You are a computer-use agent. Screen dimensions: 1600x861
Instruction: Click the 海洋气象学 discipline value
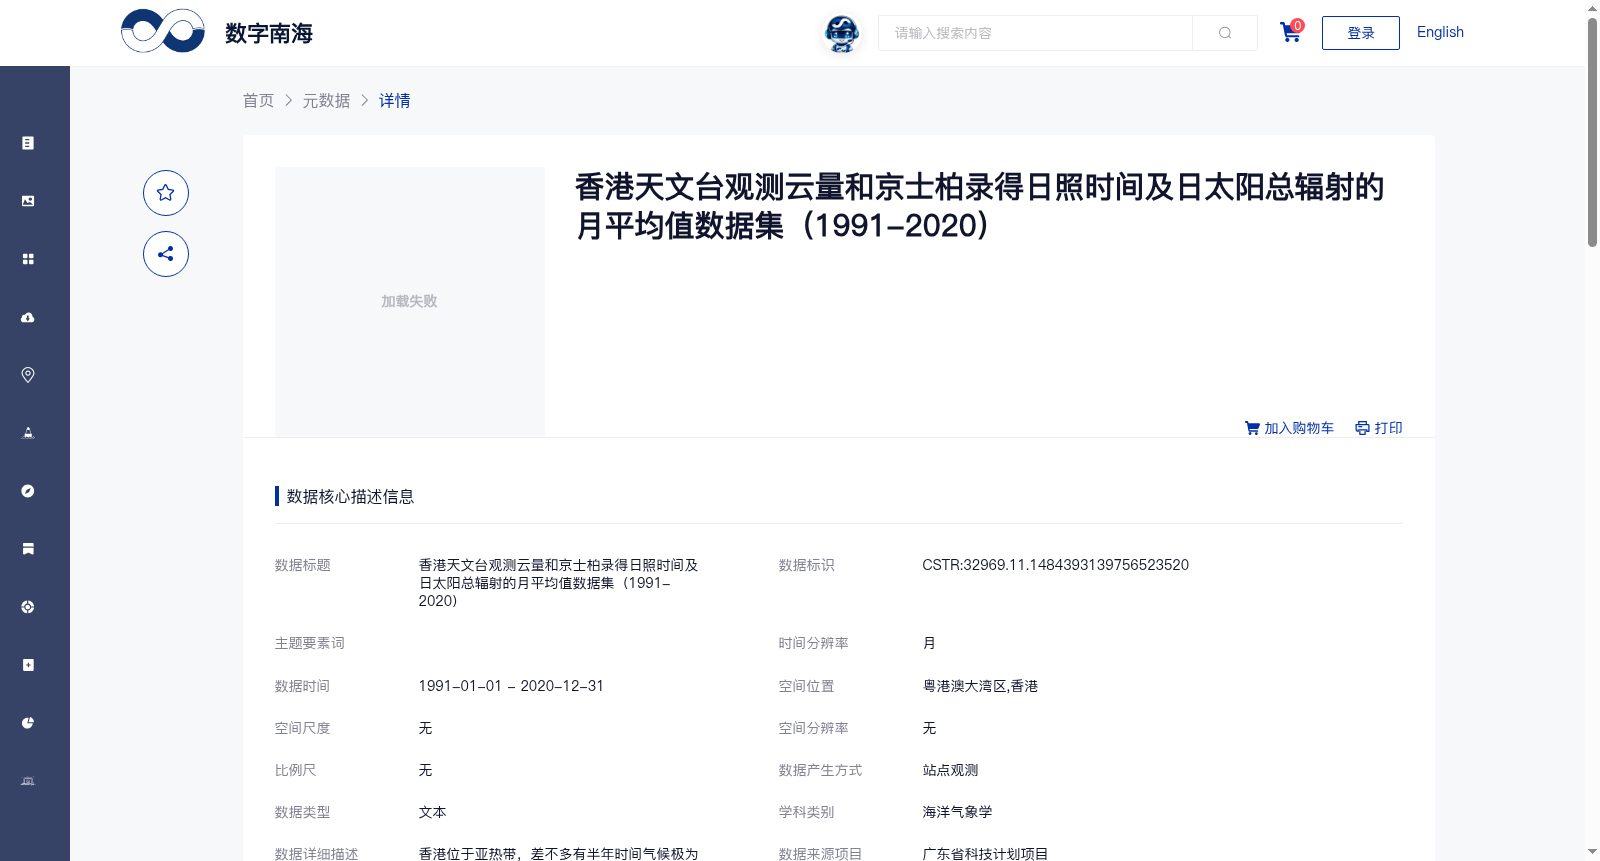point(957,812)
